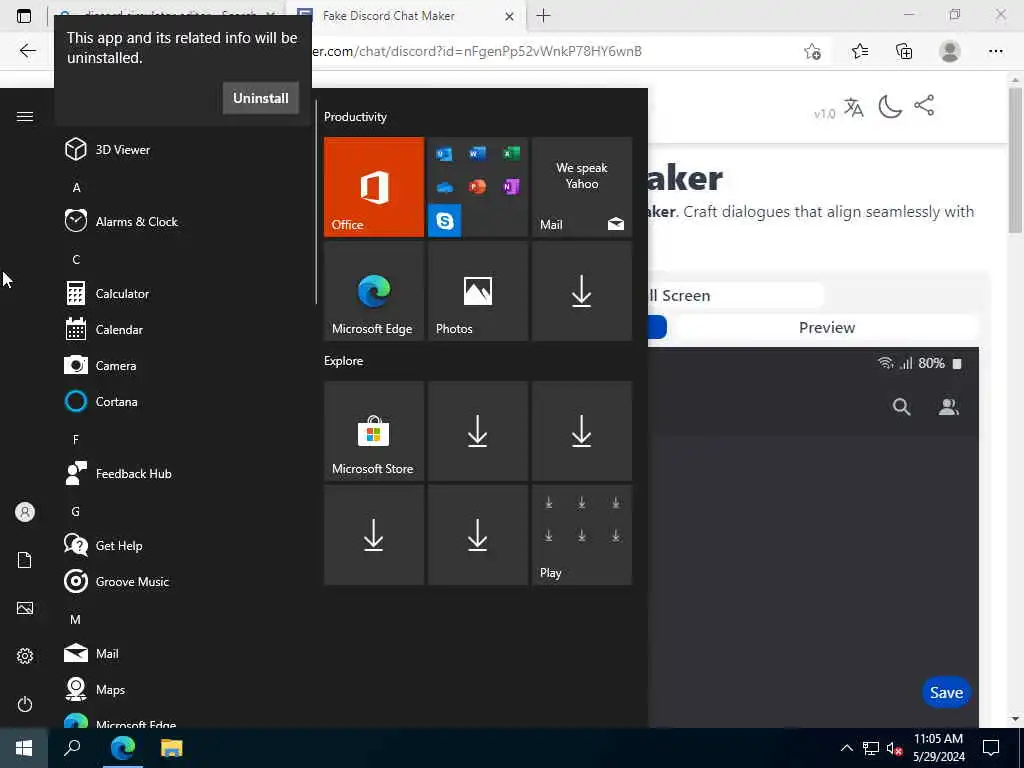Open Pictures from Start sidebar
1024x768 pixels.
point(25,608)
